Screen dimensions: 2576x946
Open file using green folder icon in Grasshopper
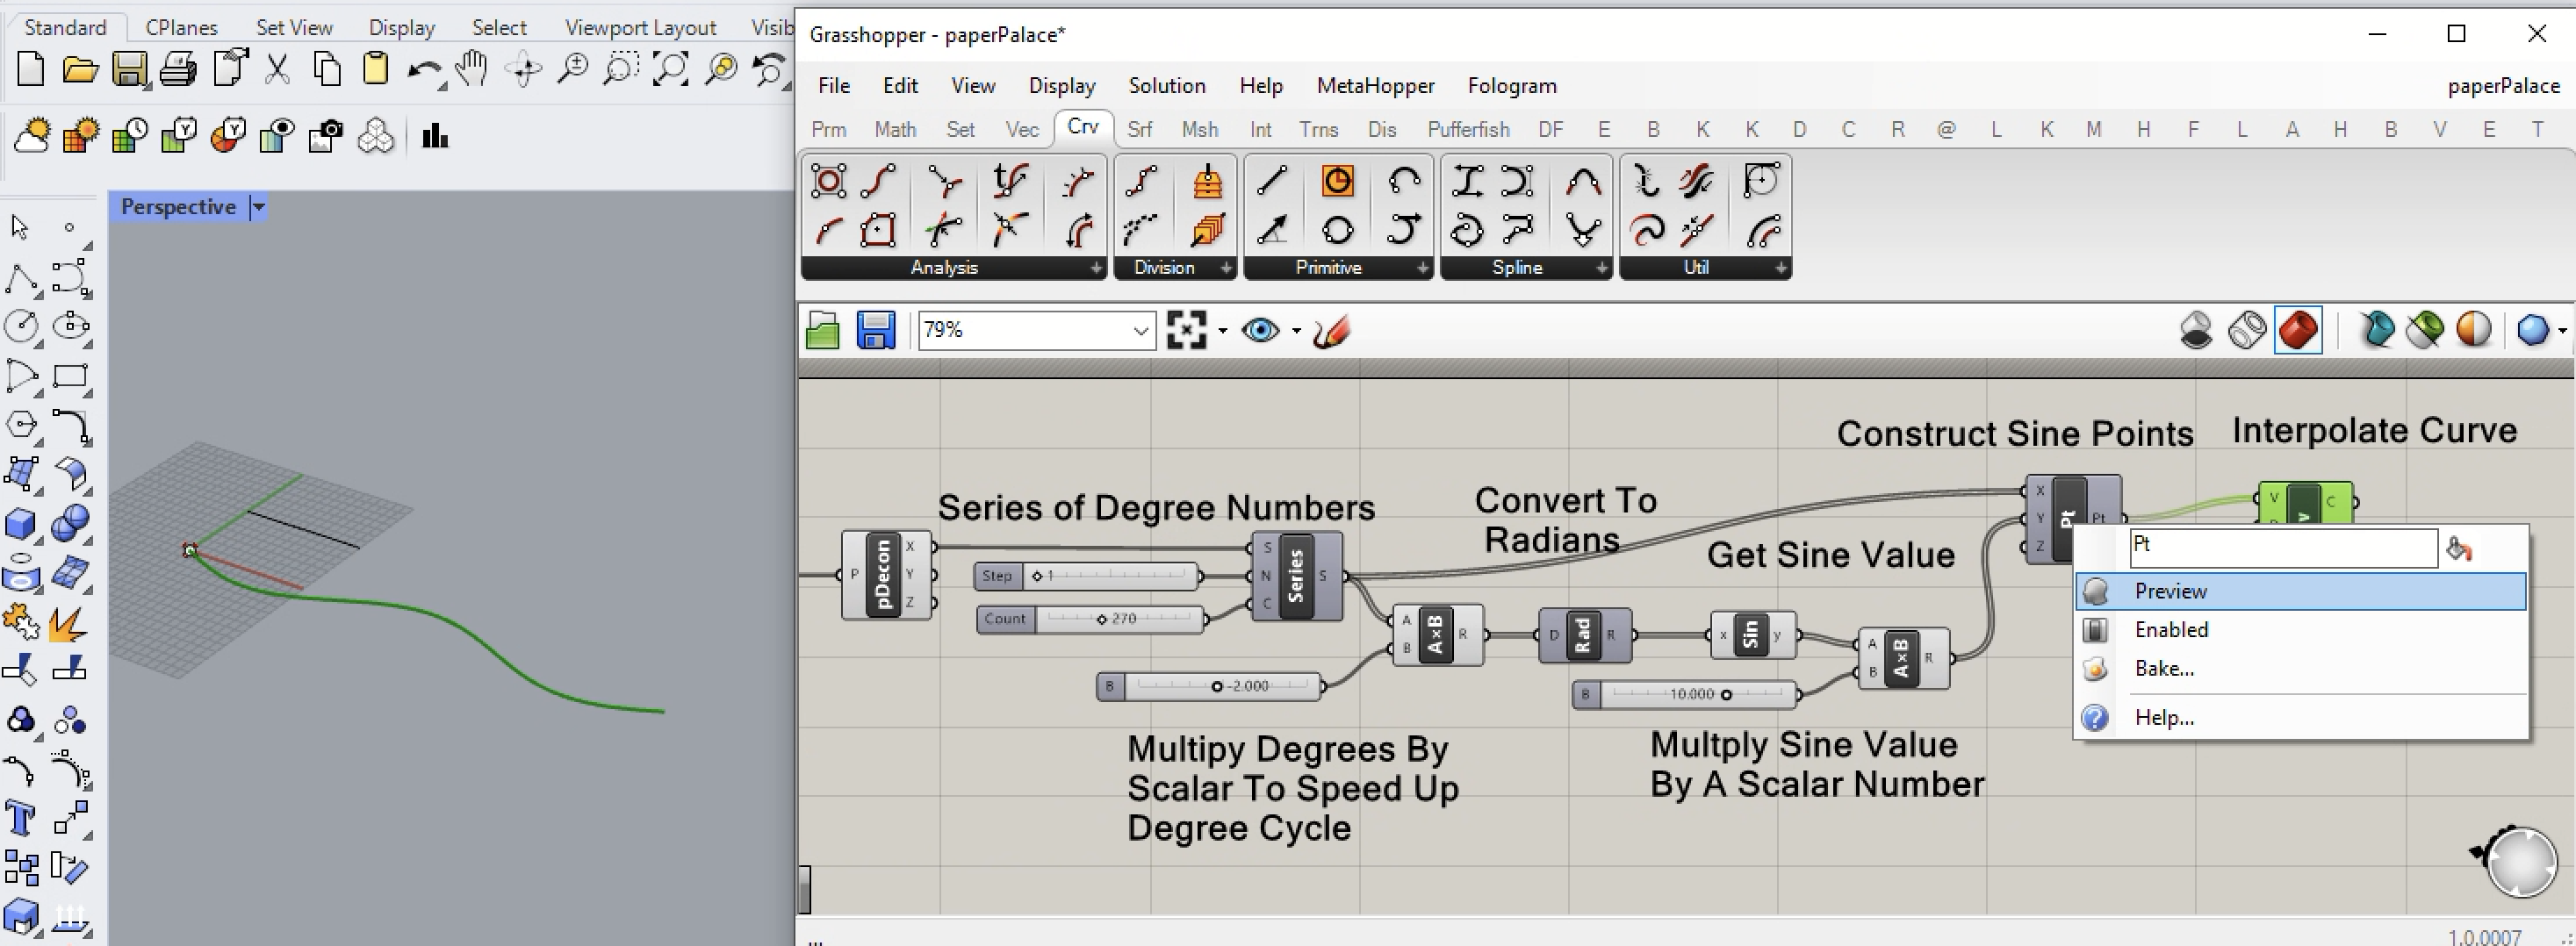[x=822, y=330]
